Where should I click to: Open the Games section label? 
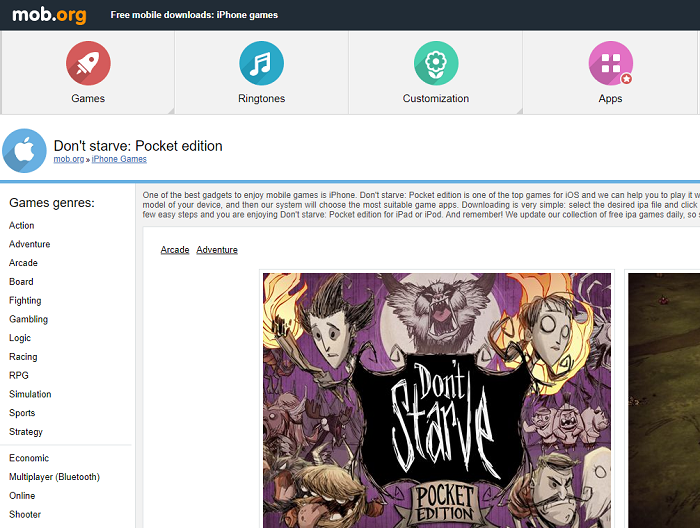(x=88, y=99)
